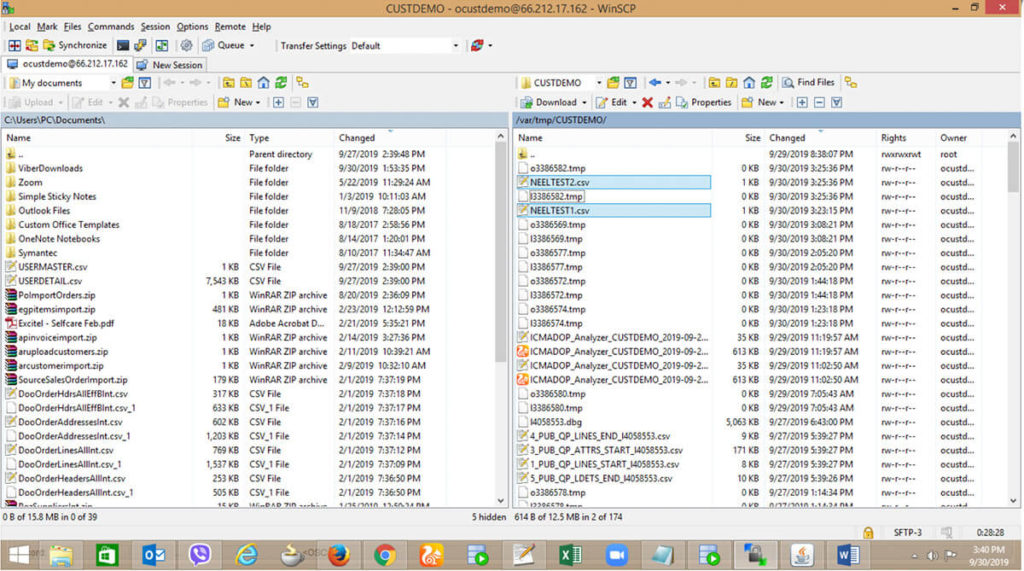Open the preferences gear icon
The width and height of the screenshot is (1024, 571).
tap(186, 46)
